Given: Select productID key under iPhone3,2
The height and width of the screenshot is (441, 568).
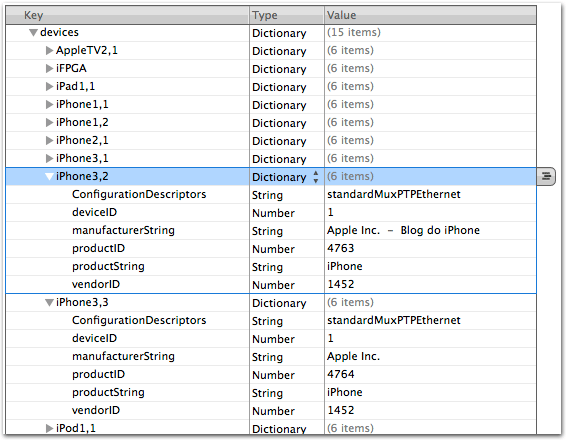Looking at the screenshot, I should click(99, 249).
